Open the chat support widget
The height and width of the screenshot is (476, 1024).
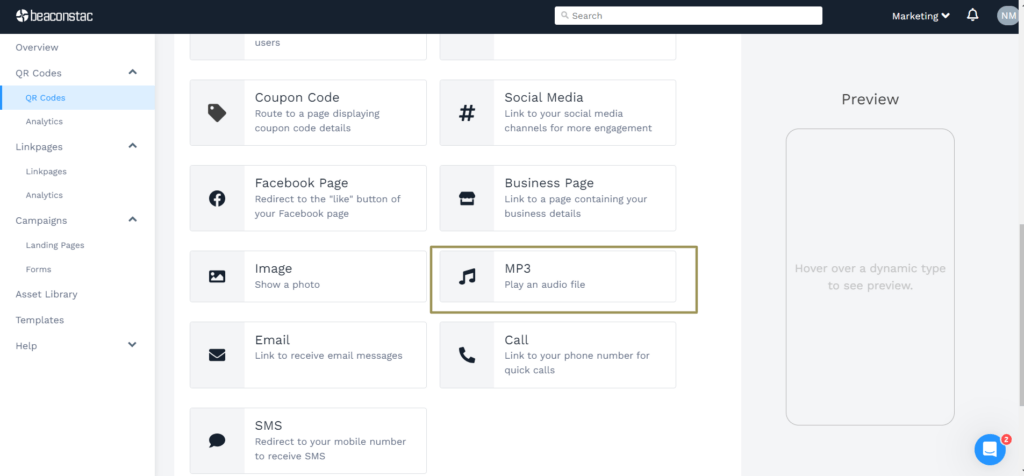[x=989, y=449]
